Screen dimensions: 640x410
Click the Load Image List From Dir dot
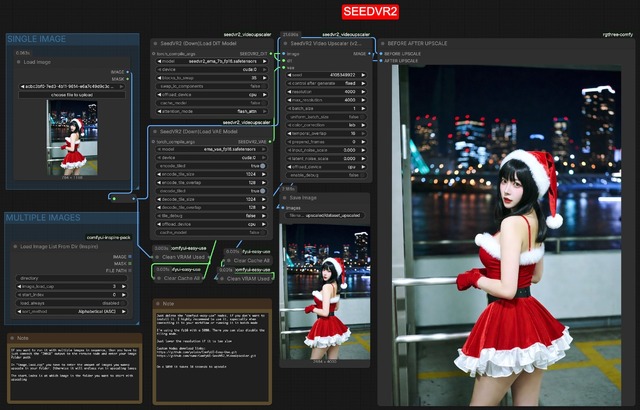pyautogui.click(x=13, y=245)
